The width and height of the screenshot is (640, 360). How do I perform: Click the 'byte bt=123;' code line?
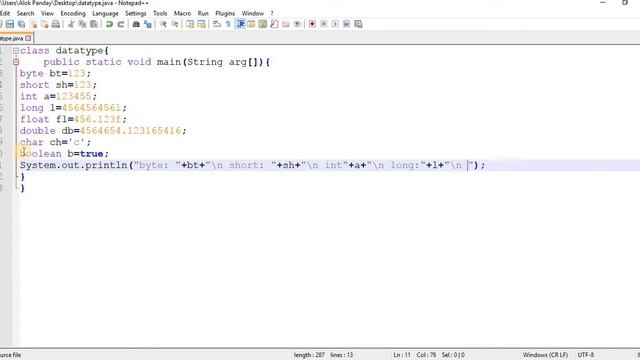point(55,73)
